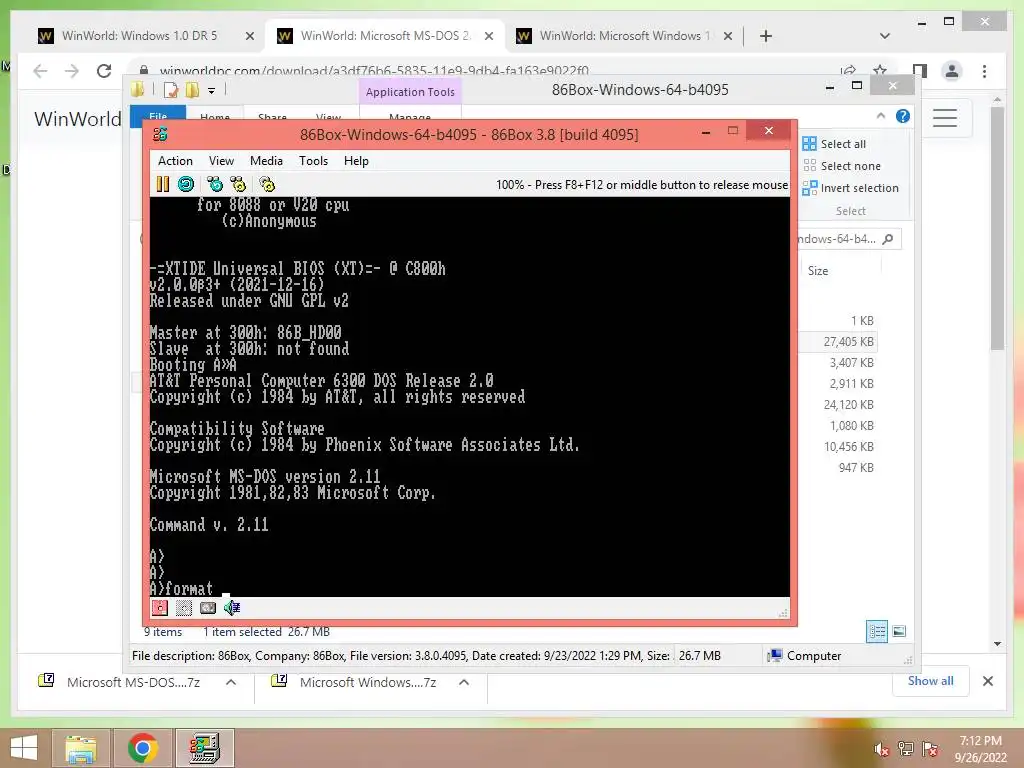Bookmark this page with the star icon

click(880, 70)
